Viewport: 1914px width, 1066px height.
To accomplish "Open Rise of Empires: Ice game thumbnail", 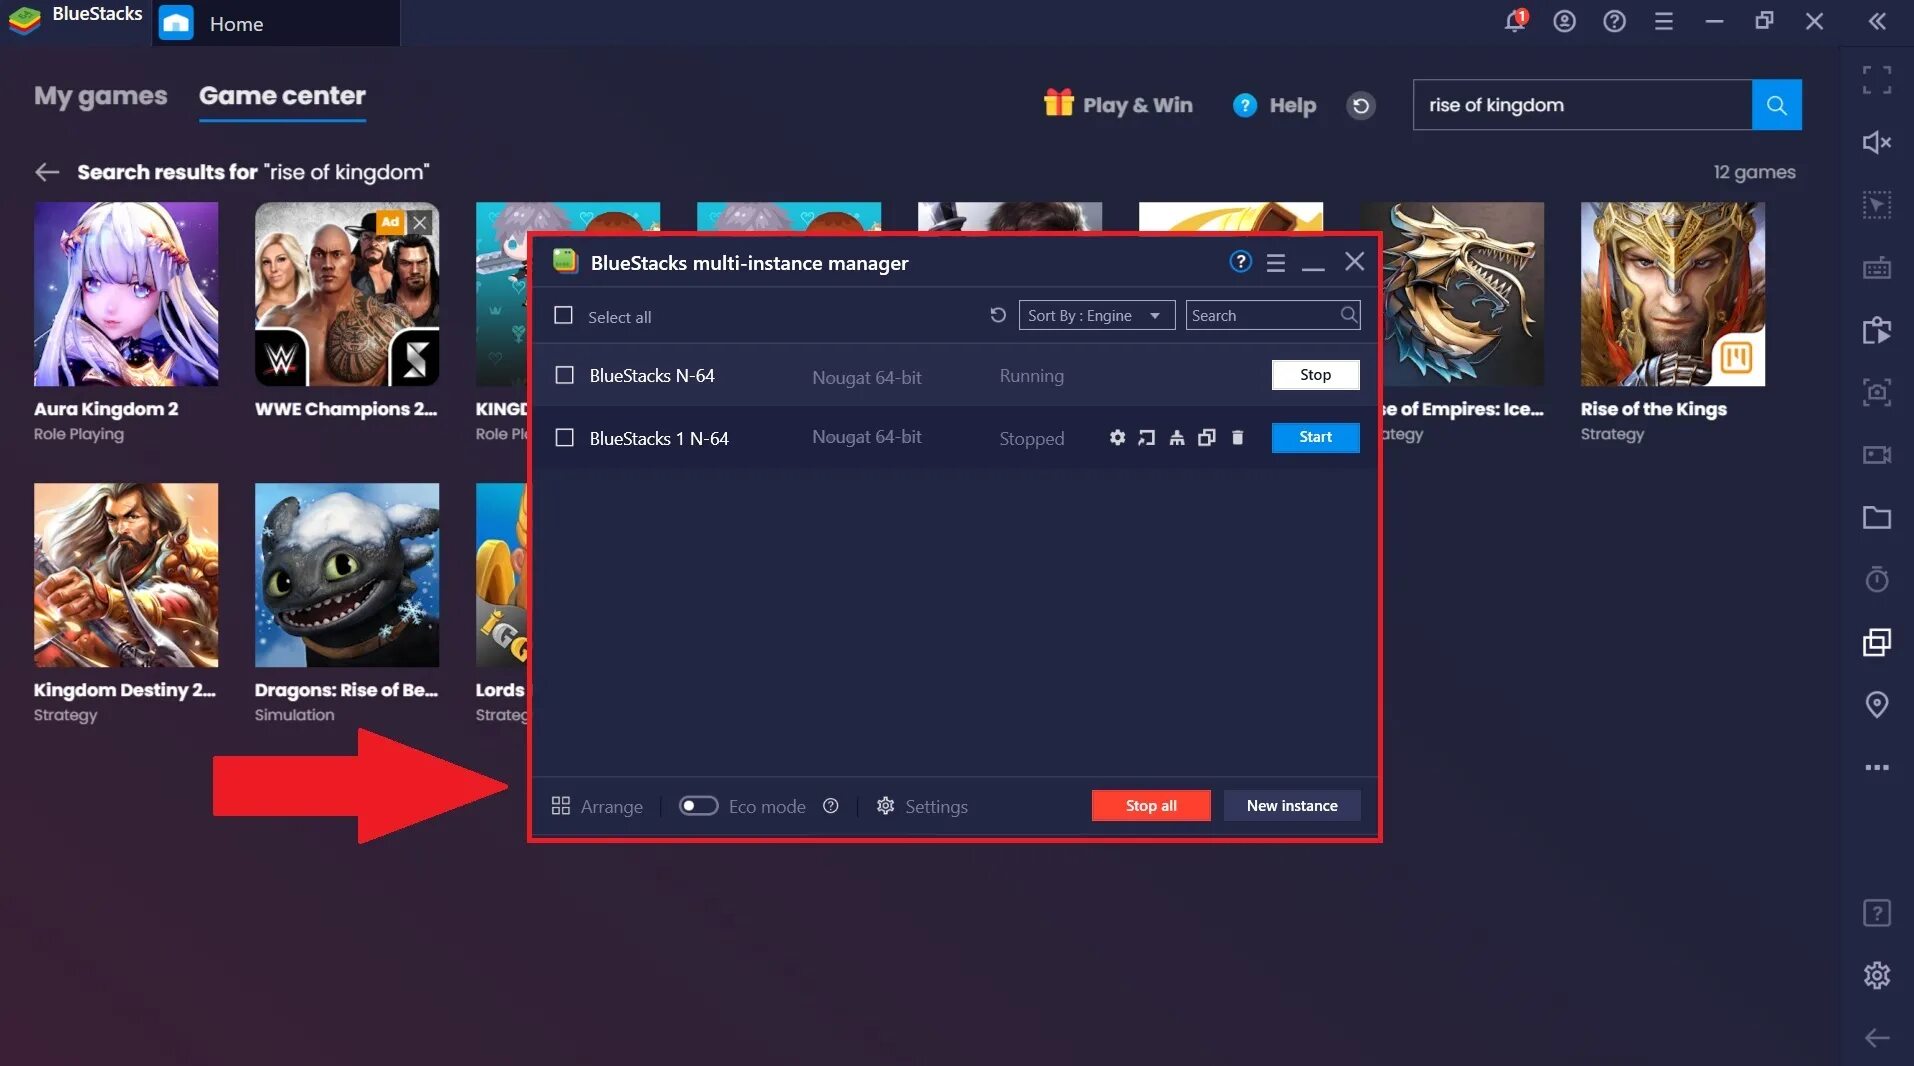I will 1463,294.
